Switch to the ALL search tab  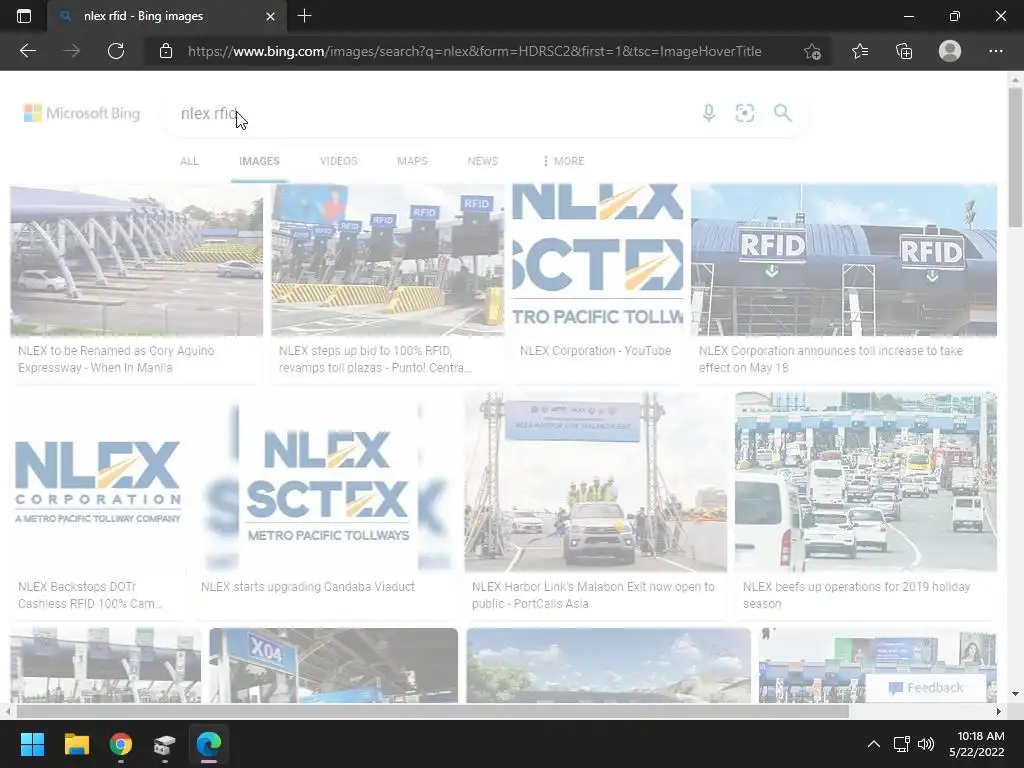189,161
